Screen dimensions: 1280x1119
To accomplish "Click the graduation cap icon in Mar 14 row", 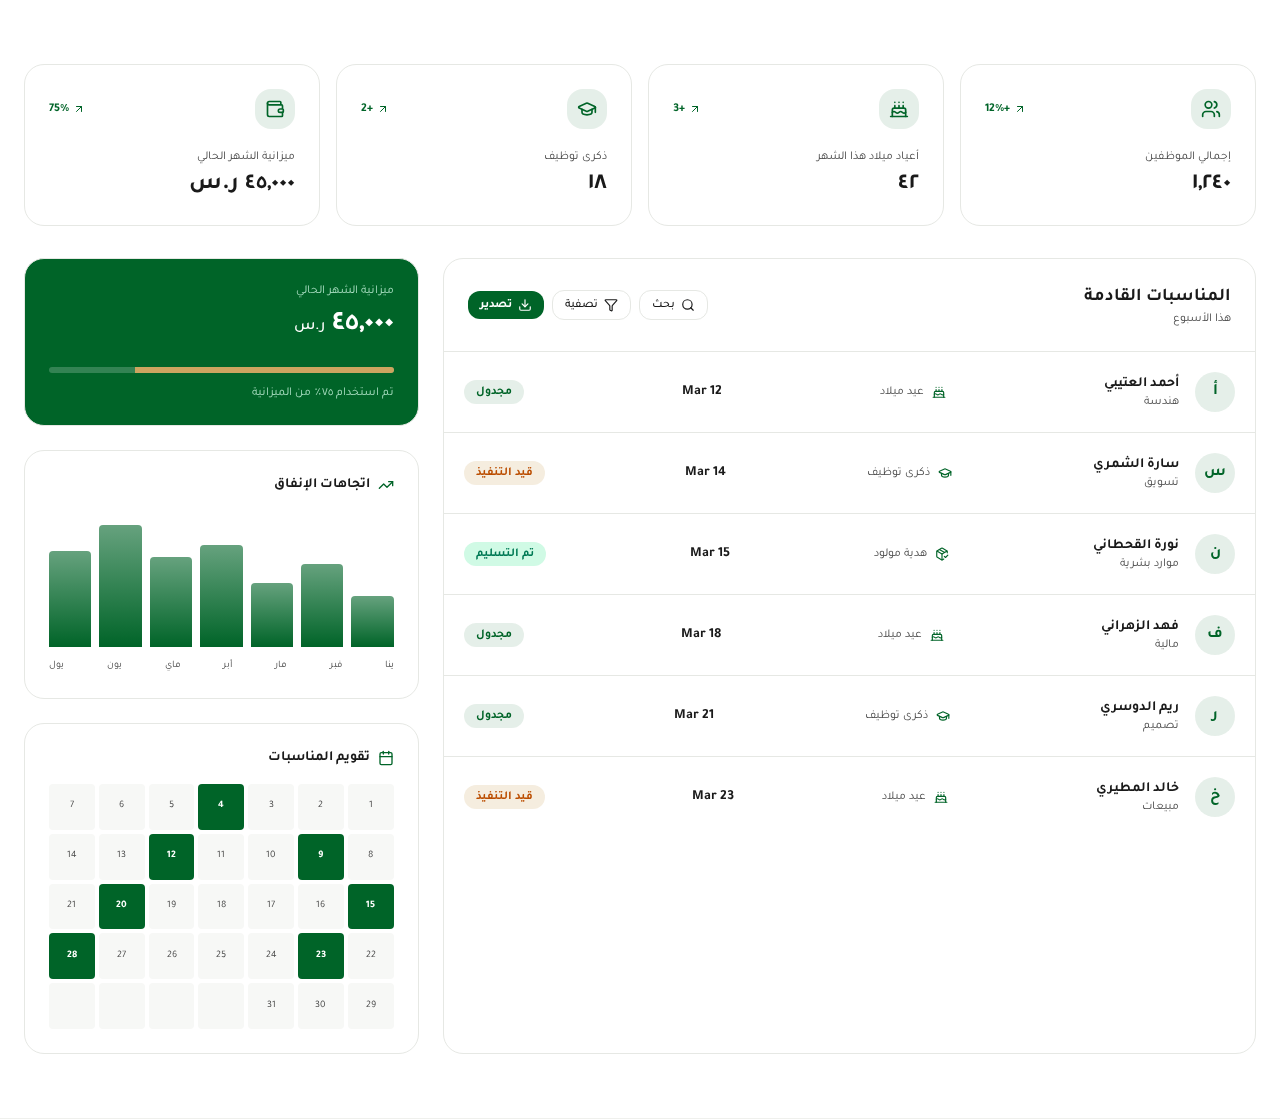I will (945, 473).
